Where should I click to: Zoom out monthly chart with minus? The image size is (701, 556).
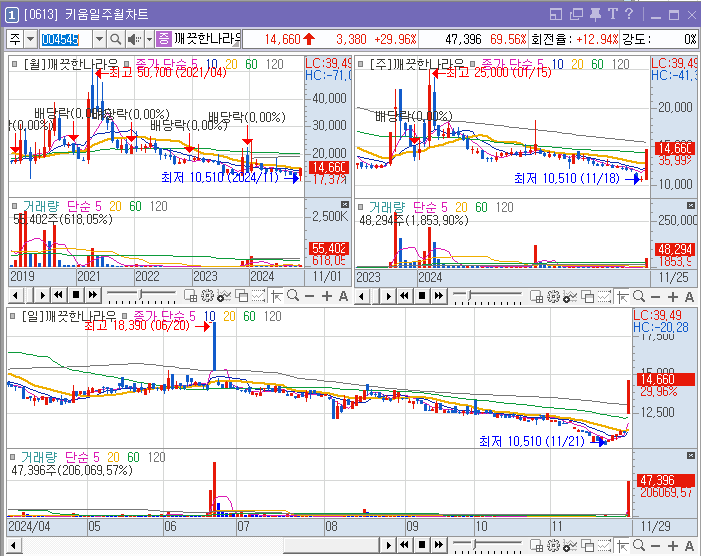[x=309, y=296]
